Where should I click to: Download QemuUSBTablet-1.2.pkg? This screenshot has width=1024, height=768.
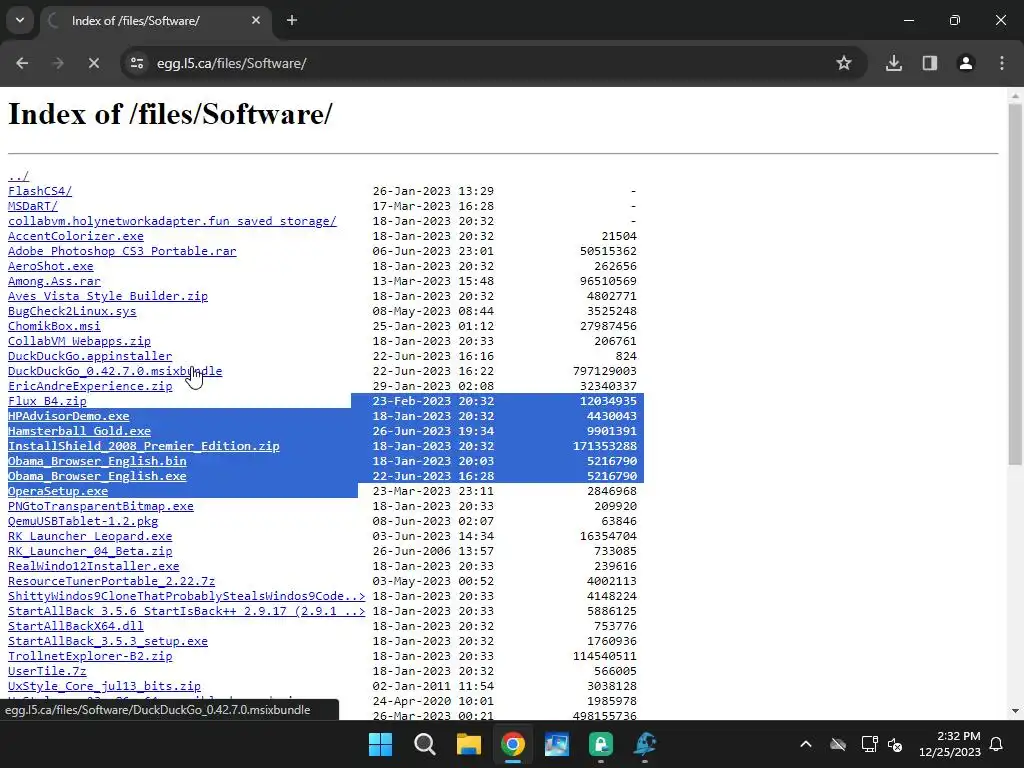pyautogui.click(x=83, y=522)
